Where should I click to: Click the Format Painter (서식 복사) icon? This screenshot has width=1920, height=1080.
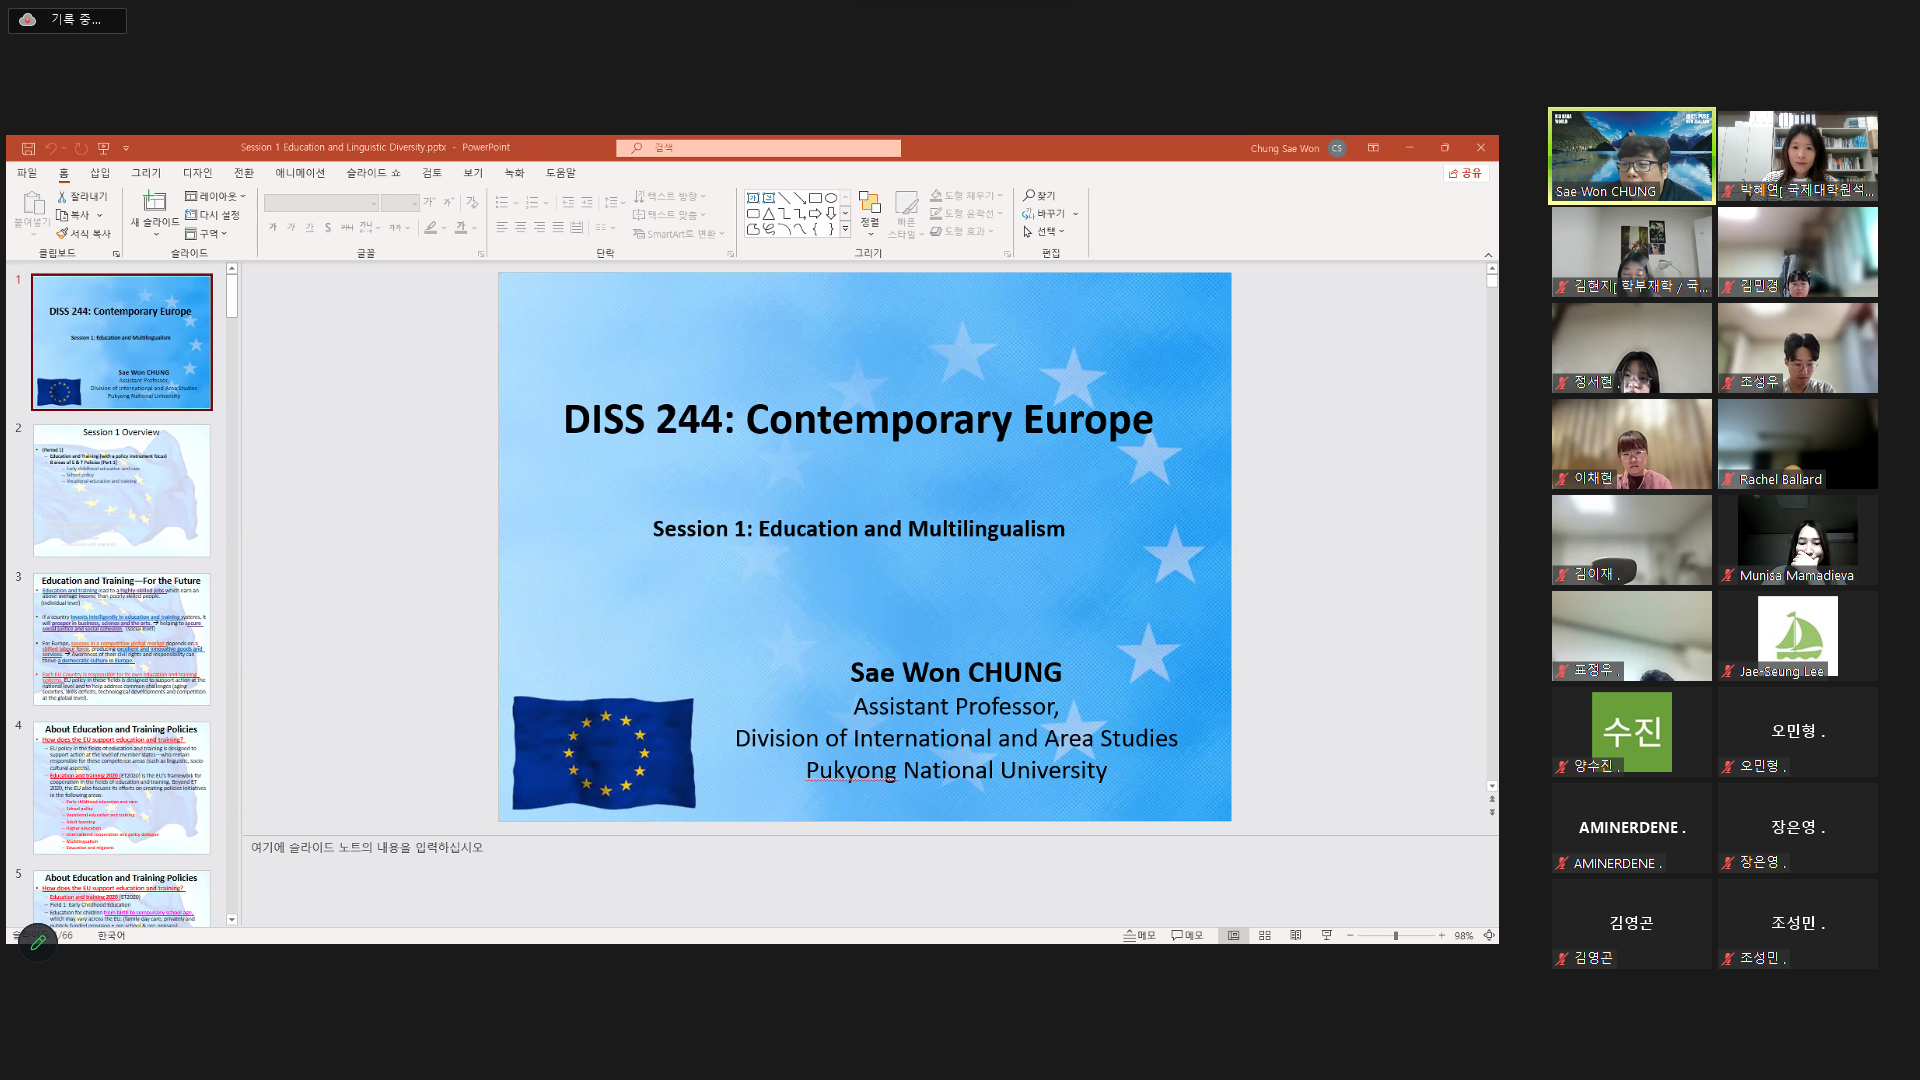[x=62, y=234]
